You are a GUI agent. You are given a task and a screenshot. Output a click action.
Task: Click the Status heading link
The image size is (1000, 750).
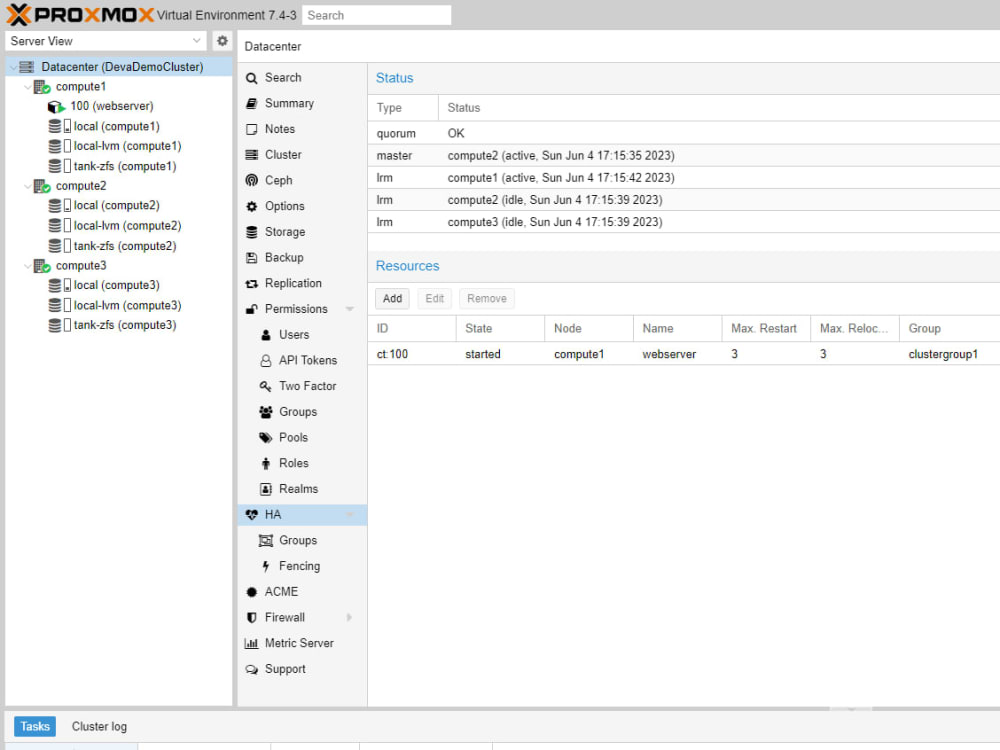click(395, 78)
